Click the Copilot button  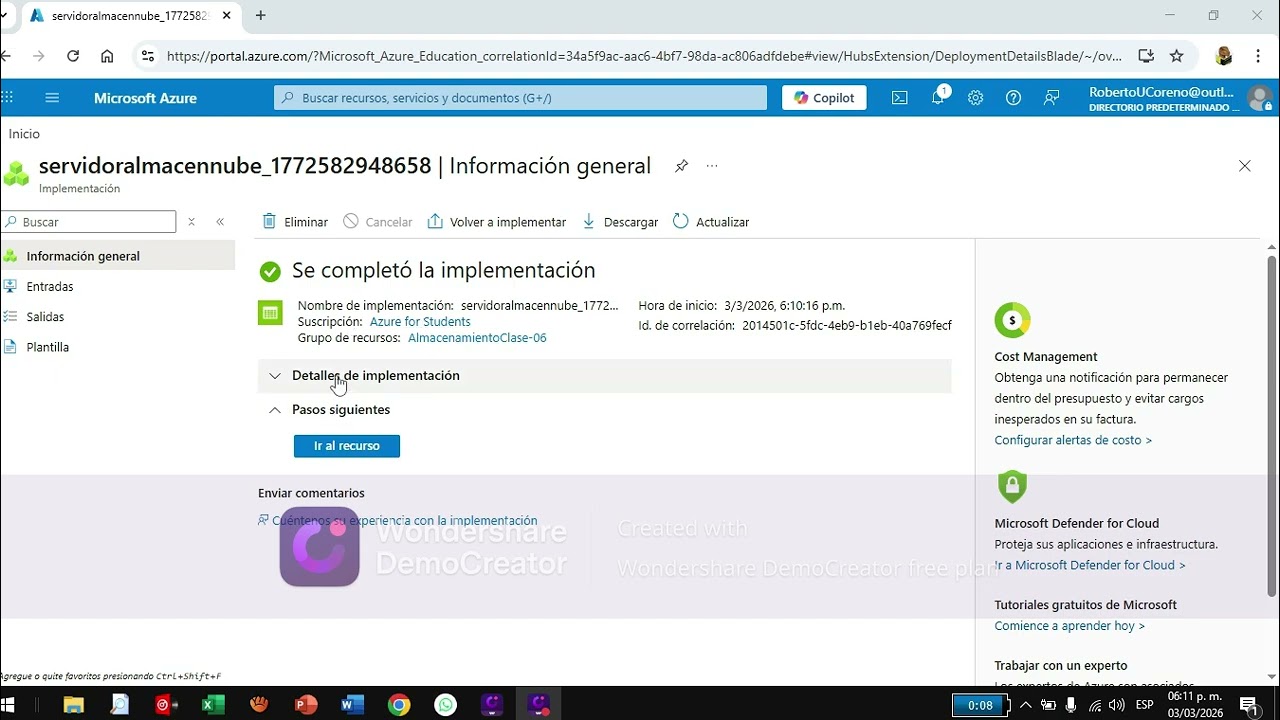point(824,98)
